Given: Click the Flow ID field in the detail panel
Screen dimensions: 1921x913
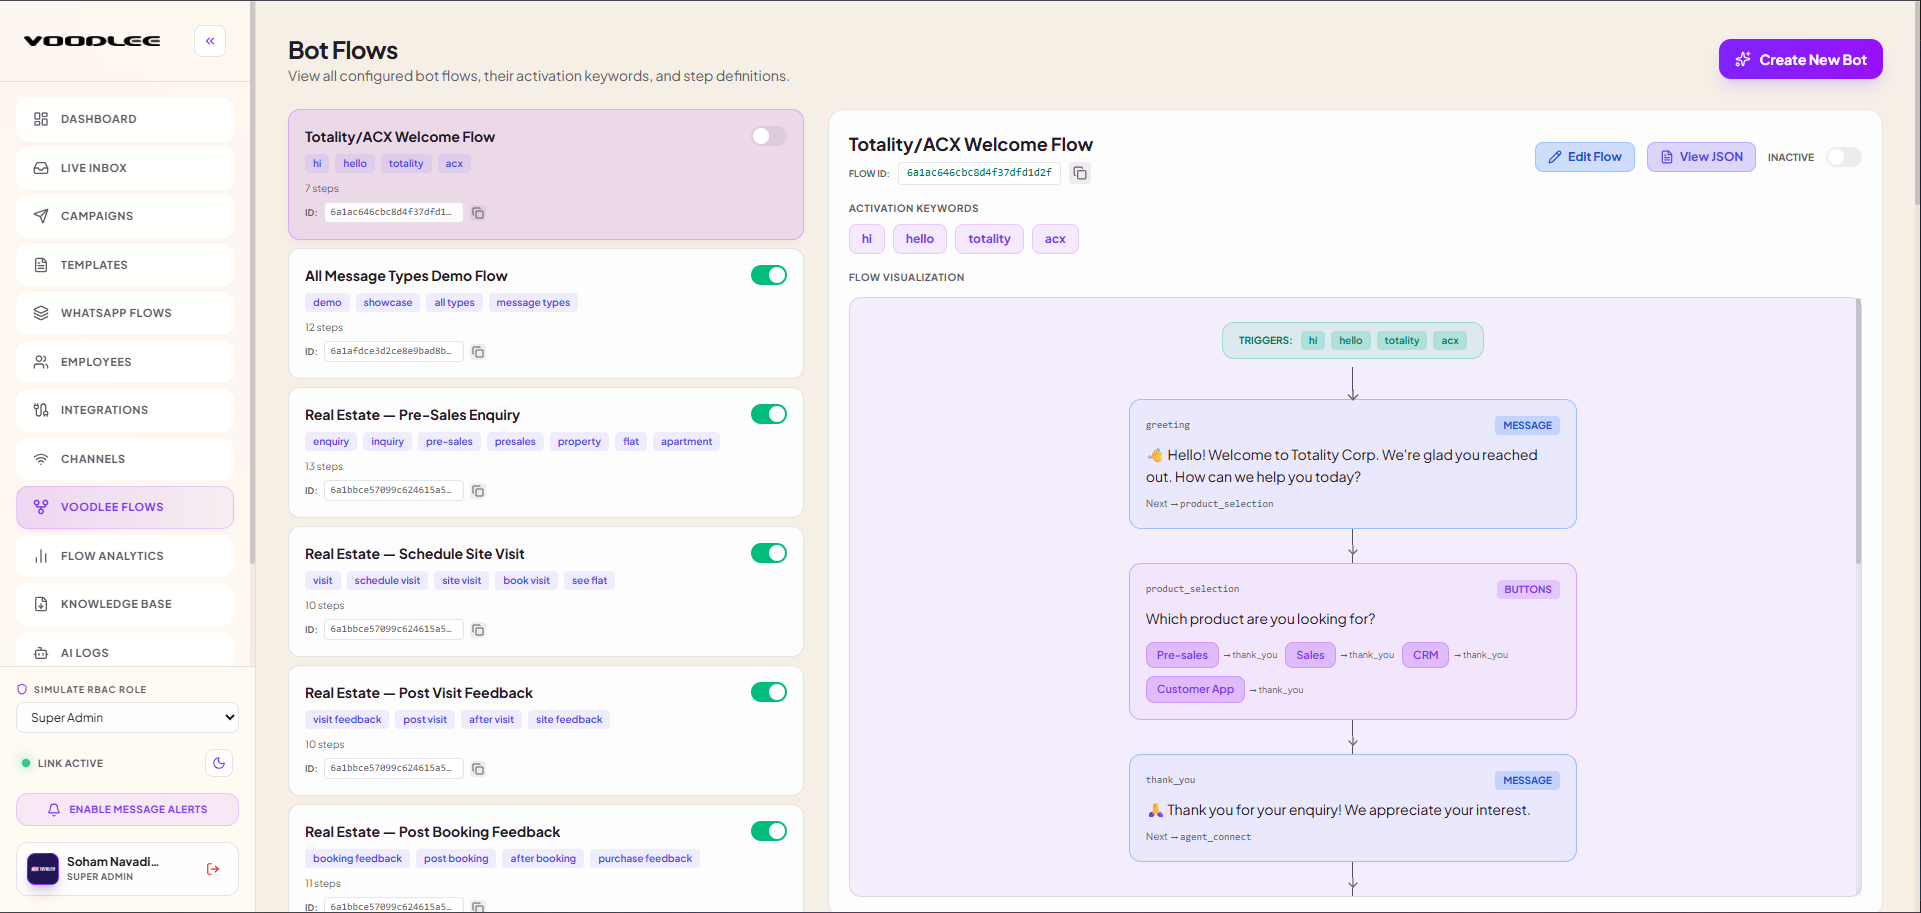Looking at the screenshot, I should [x=979, y=173].
